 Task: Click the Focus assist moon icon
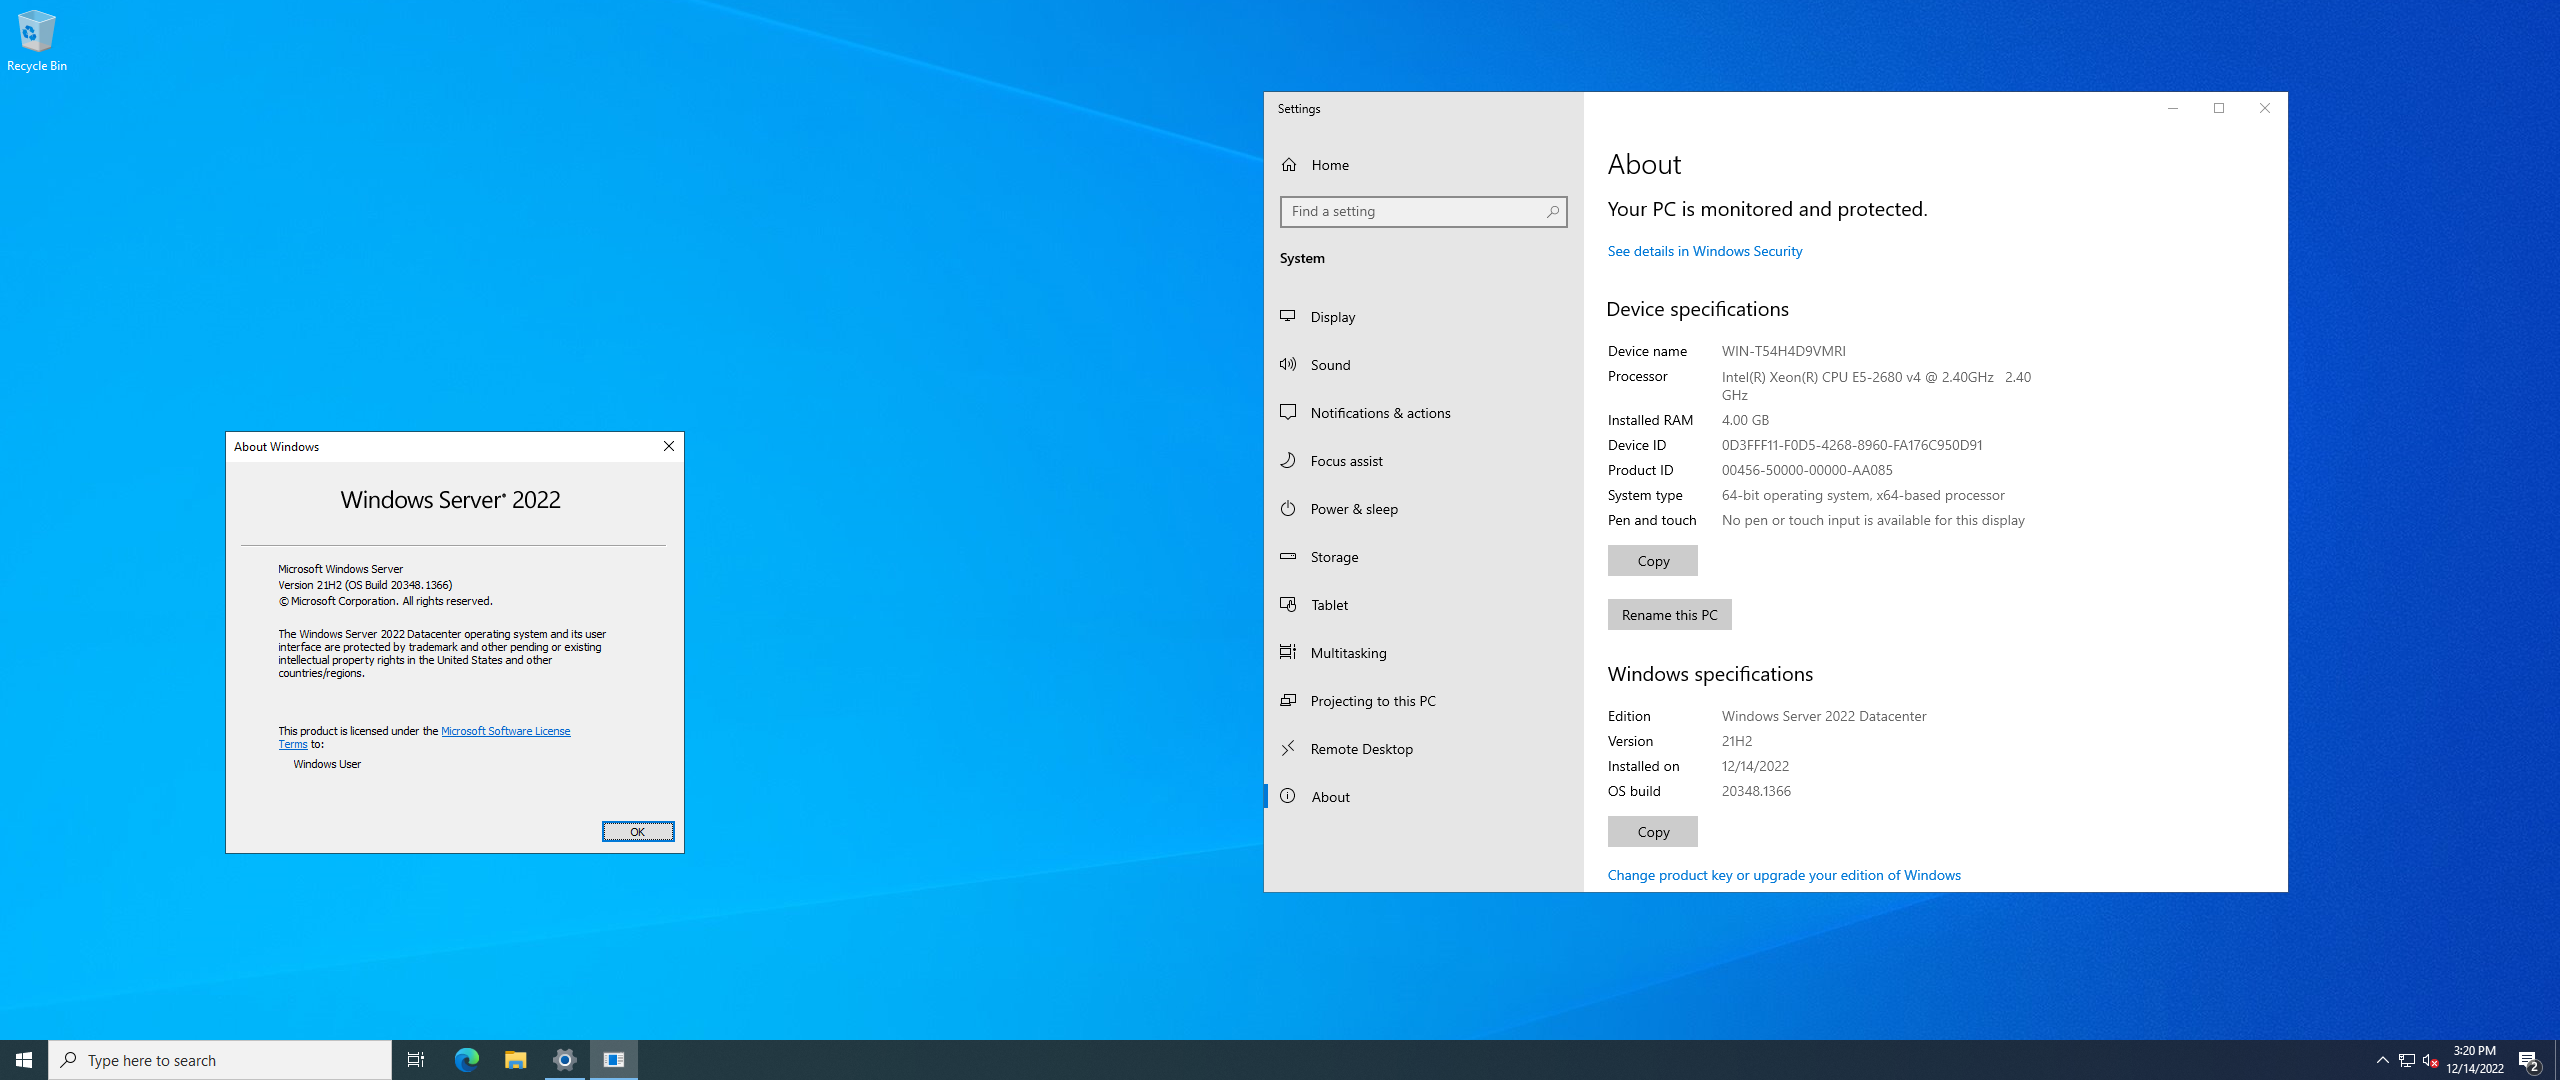pos(1288,460)
